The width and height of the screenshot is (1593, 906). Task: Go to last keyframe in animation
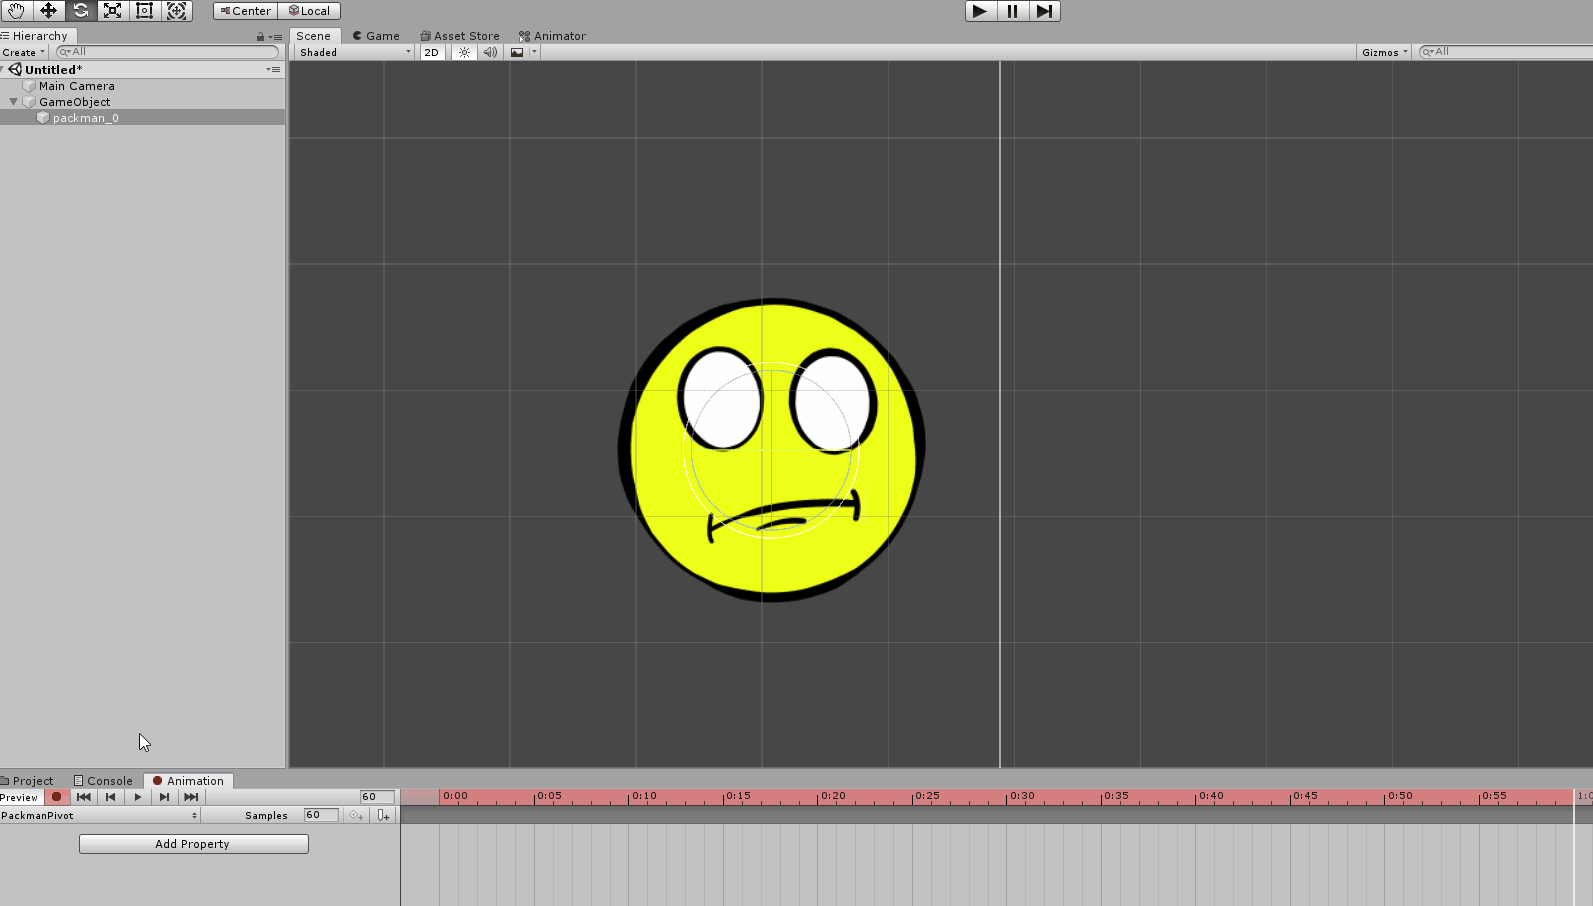click(x=192, y=797)
